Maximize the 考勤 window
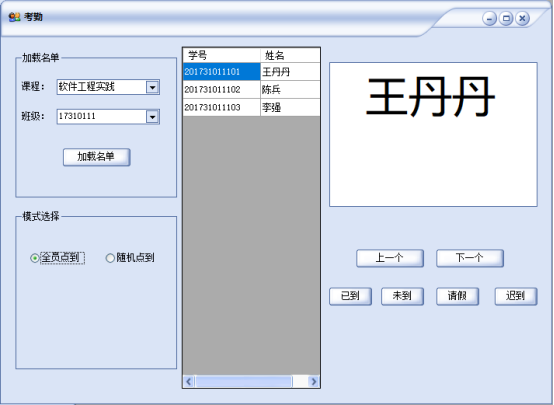 pos(506,18)
